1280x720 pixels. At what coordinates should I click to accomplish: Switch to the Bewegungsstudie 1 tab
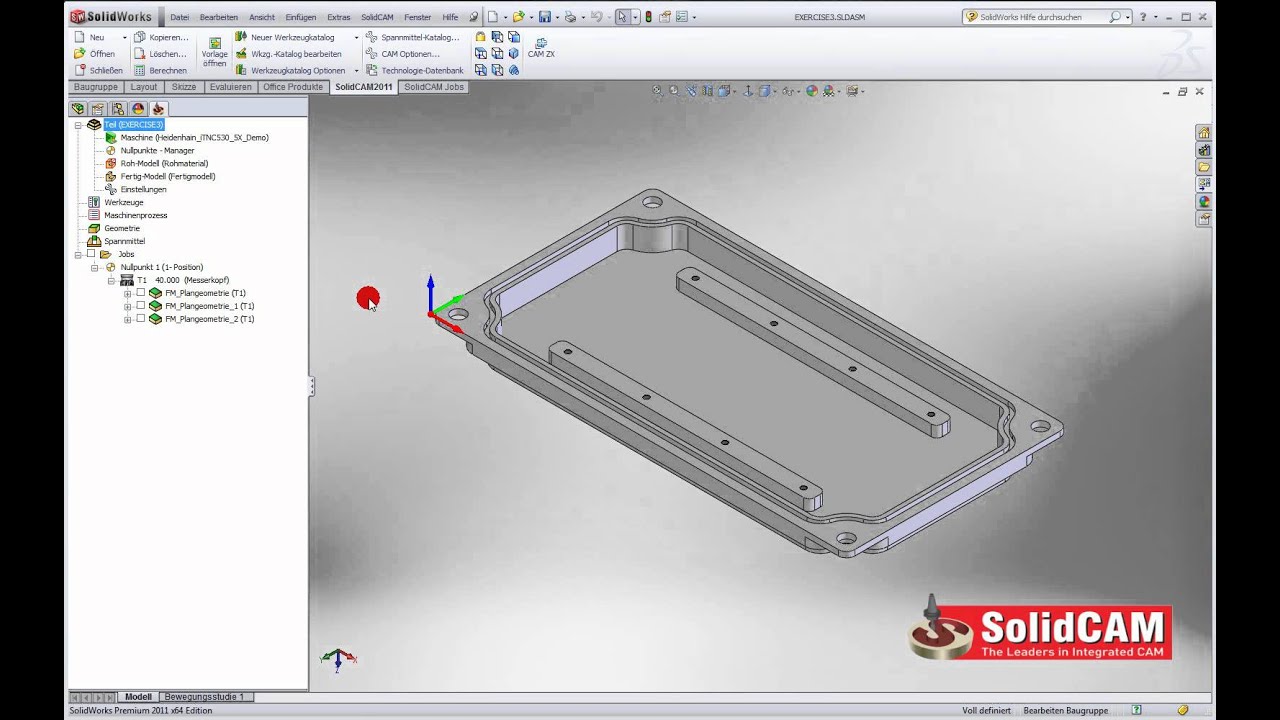coord(204,696)
